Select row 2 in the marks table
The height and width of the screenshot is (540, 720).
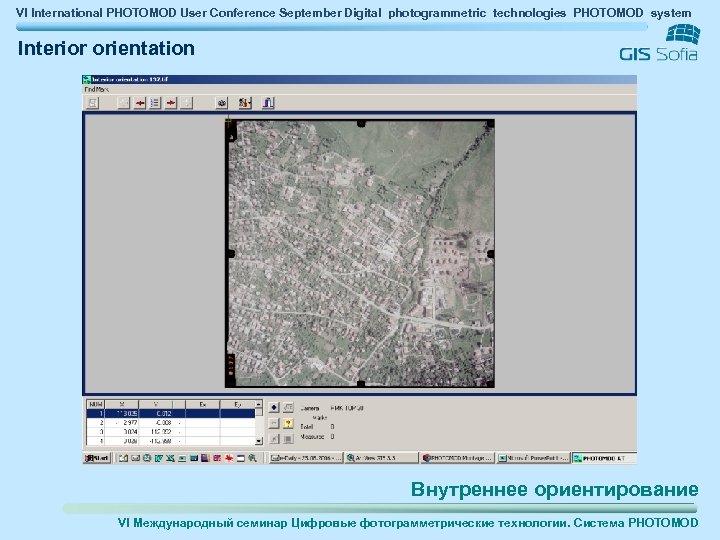click(170, 422)
